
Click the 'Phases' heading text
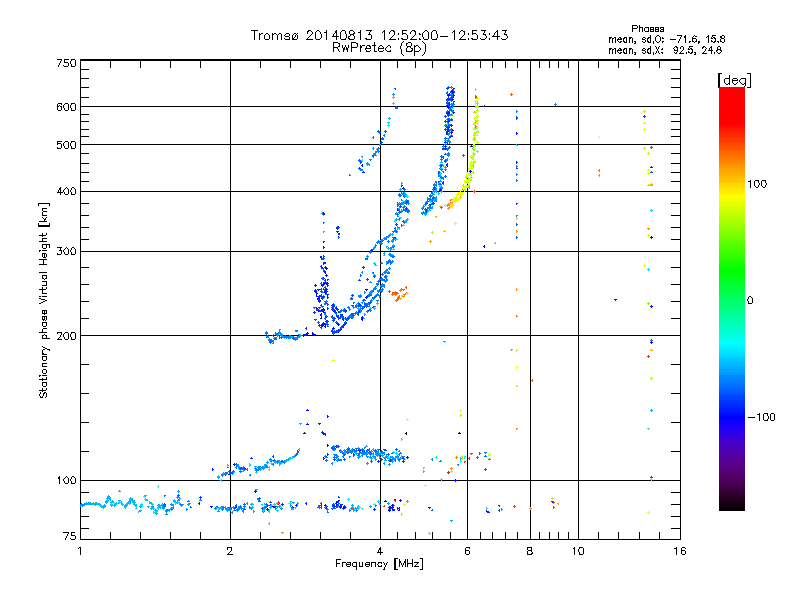point(647,29)
